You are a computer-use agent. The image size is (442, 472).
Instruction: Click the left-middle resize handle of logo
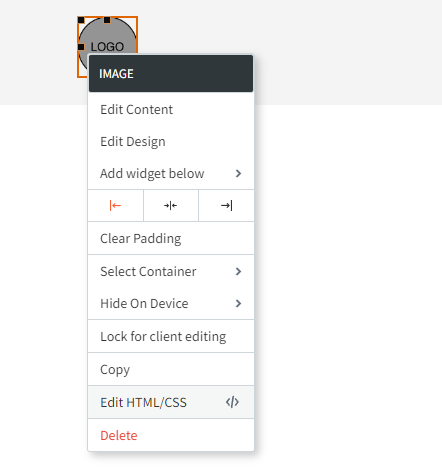[x=81, y=47]
